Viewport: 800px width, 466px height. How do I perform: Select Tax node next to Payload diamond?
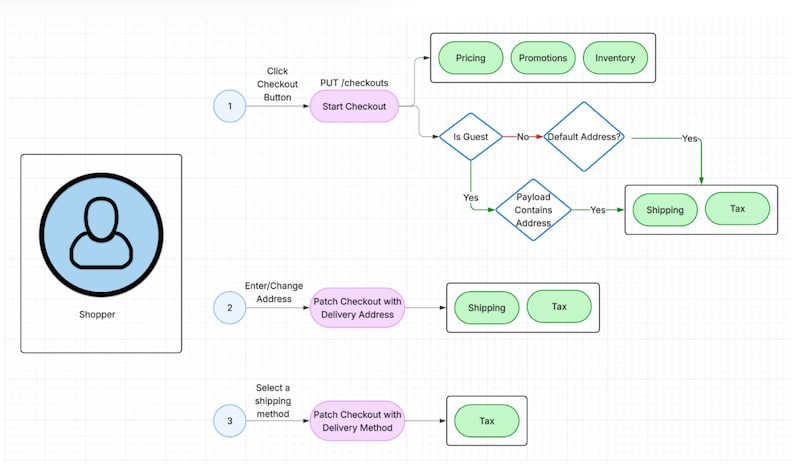pos(737,208)
